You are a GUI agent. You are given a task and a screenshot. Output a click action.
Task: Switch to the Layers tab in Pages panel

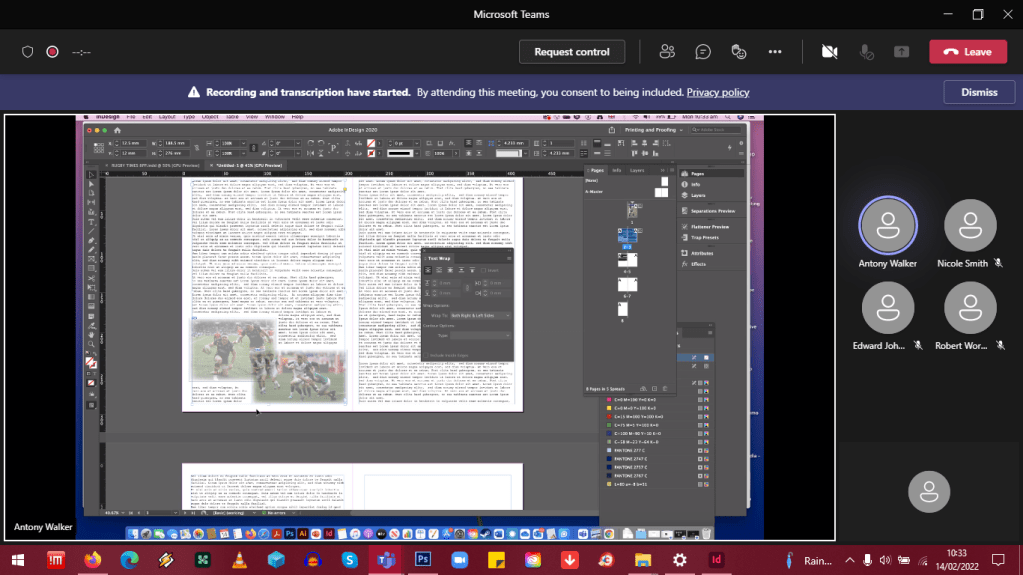tap(637, 170)
